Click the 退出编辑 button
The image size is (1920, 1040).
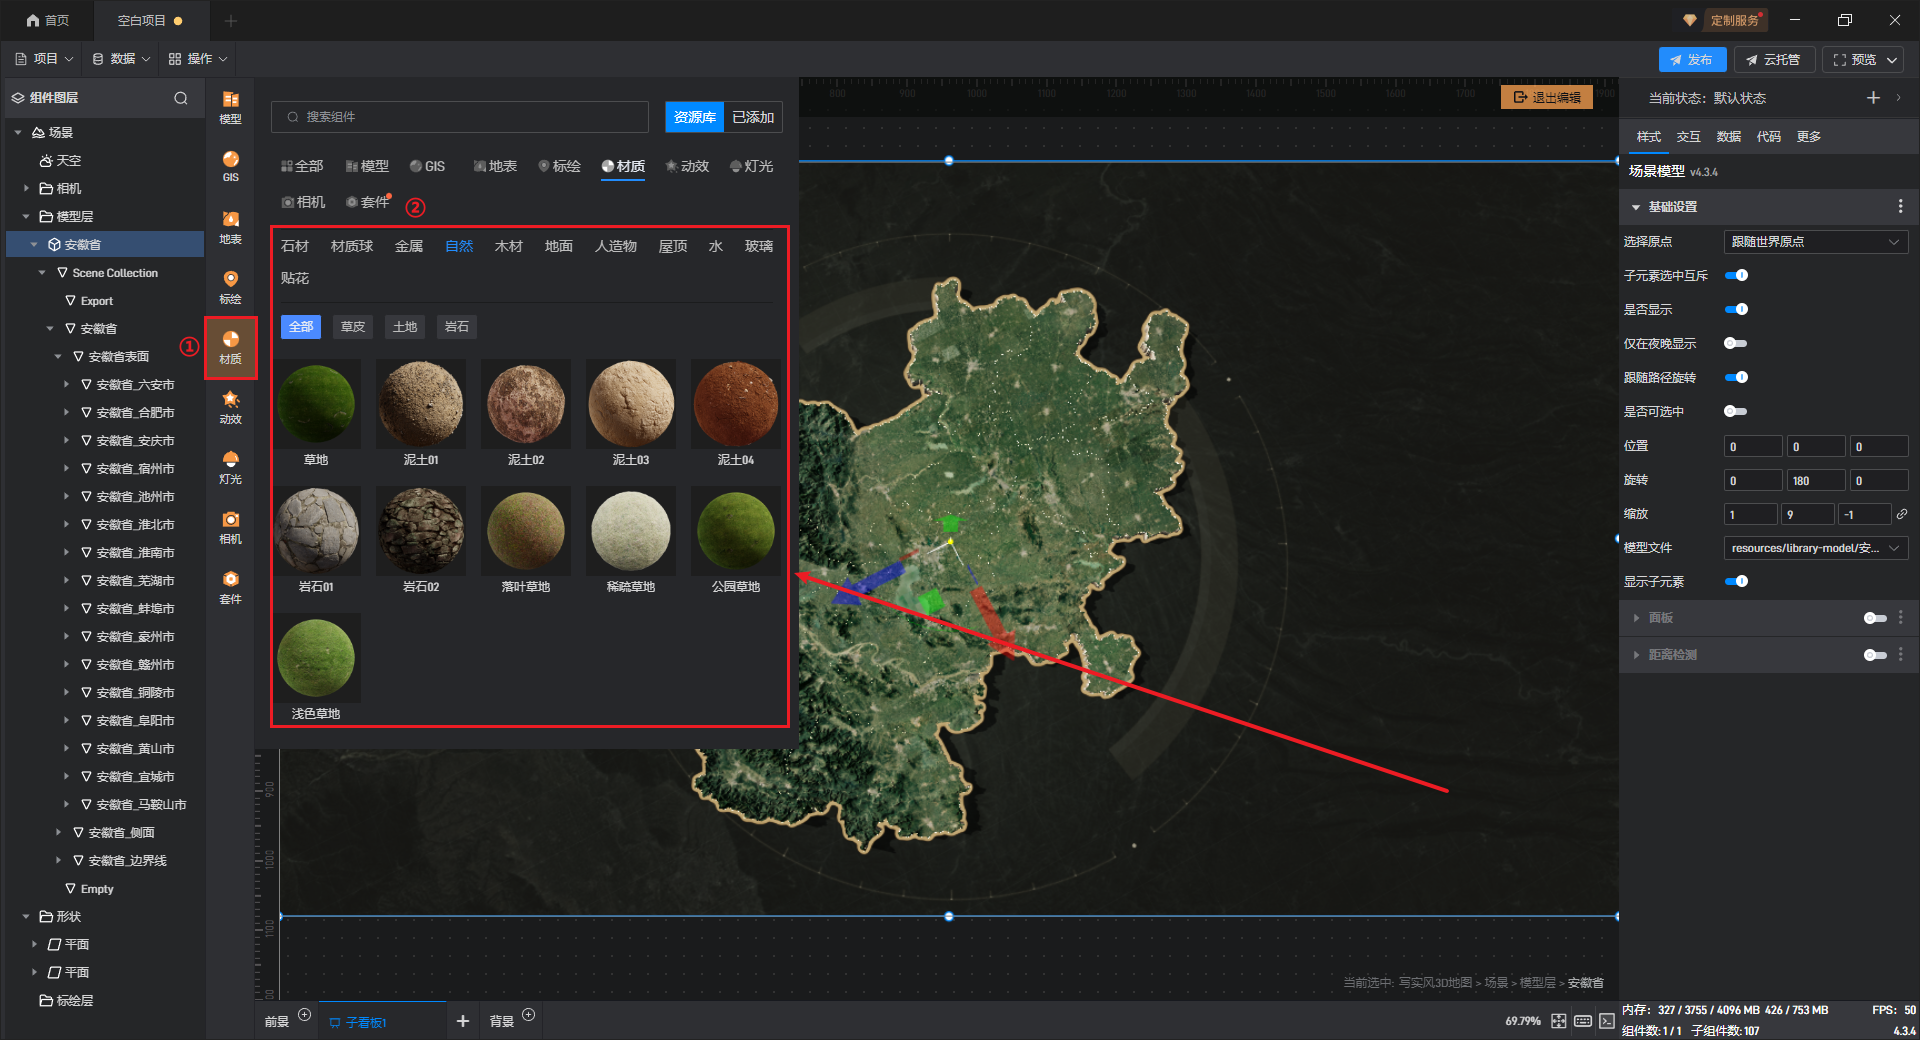(x=1547, y=97)
